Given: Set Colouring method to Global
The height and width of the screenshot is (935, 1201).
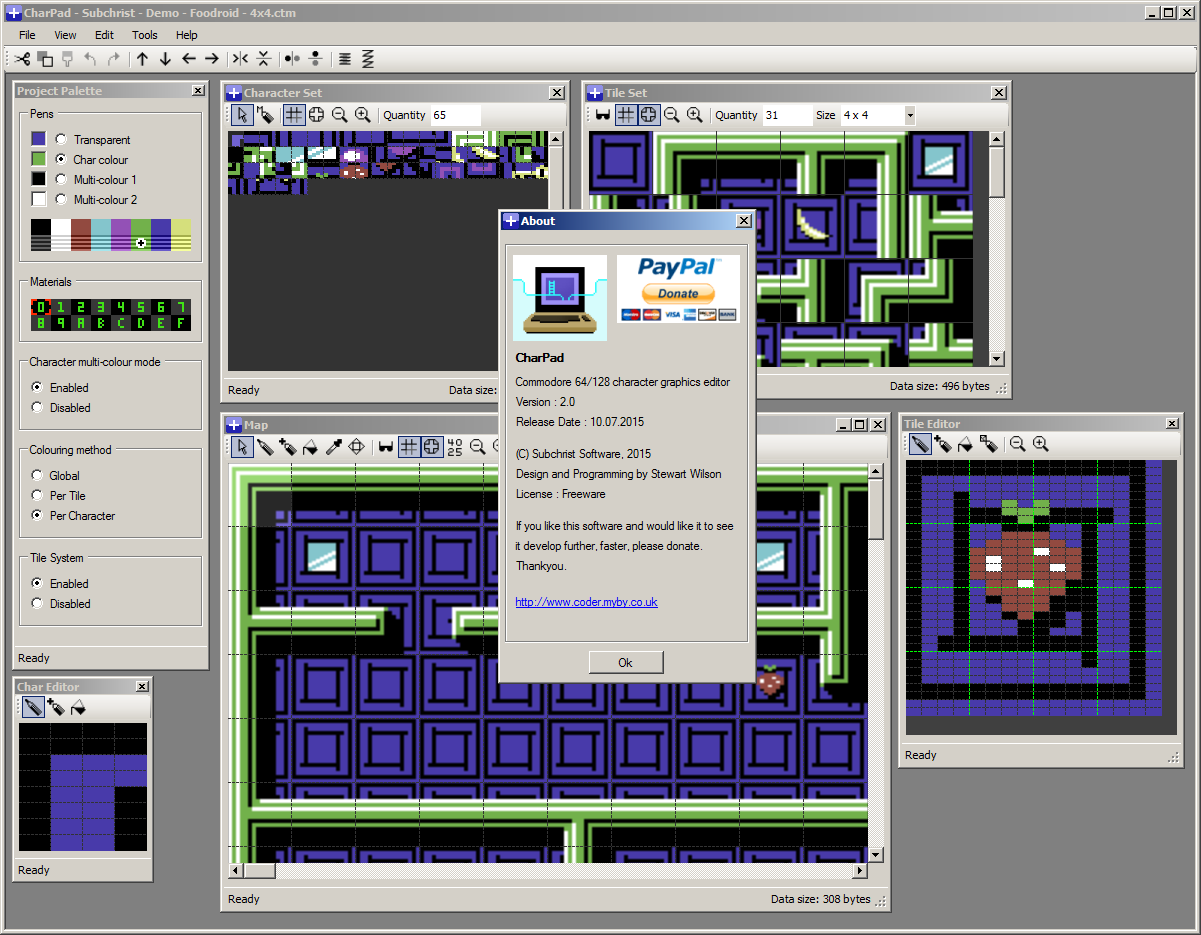Looking at the screenshot, I should 38,476.
